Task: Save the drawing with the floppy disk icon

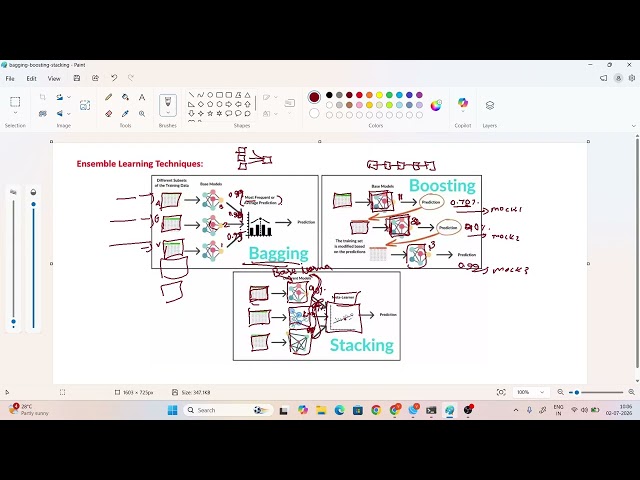Action: click(x=77, y=78)
